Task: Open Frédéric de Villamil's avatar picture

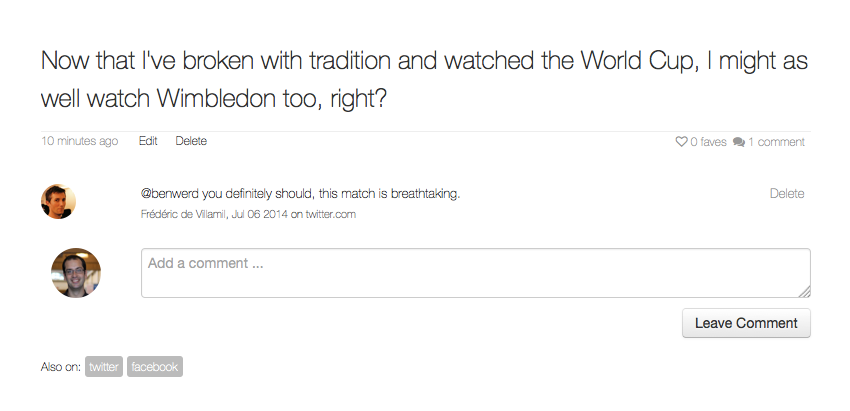Action: (x=58, y=201)
